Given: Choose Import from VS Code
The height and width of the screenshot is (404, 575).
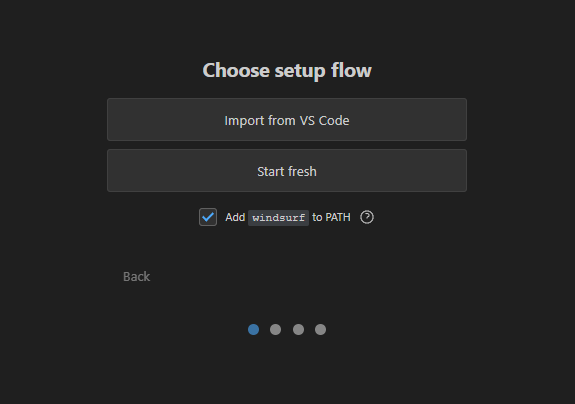Looking at the screenshot, I should (287, 120).
